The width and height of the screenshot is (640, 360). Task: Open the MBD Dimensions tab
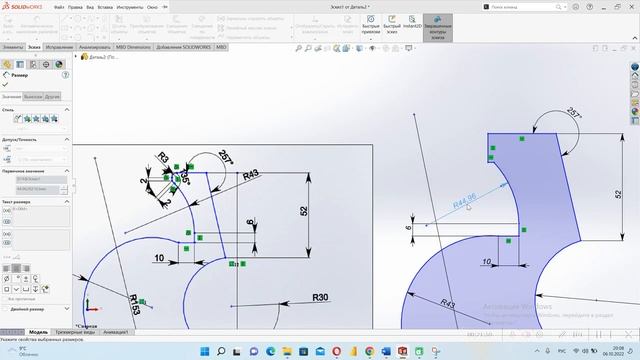133,47
